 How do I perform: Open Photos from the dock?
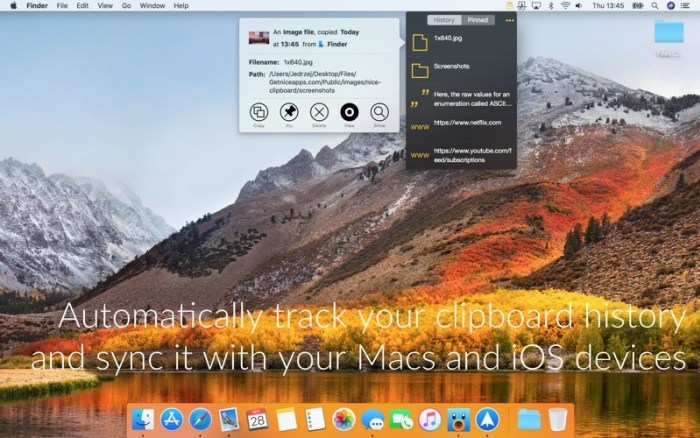click(344, 420)
